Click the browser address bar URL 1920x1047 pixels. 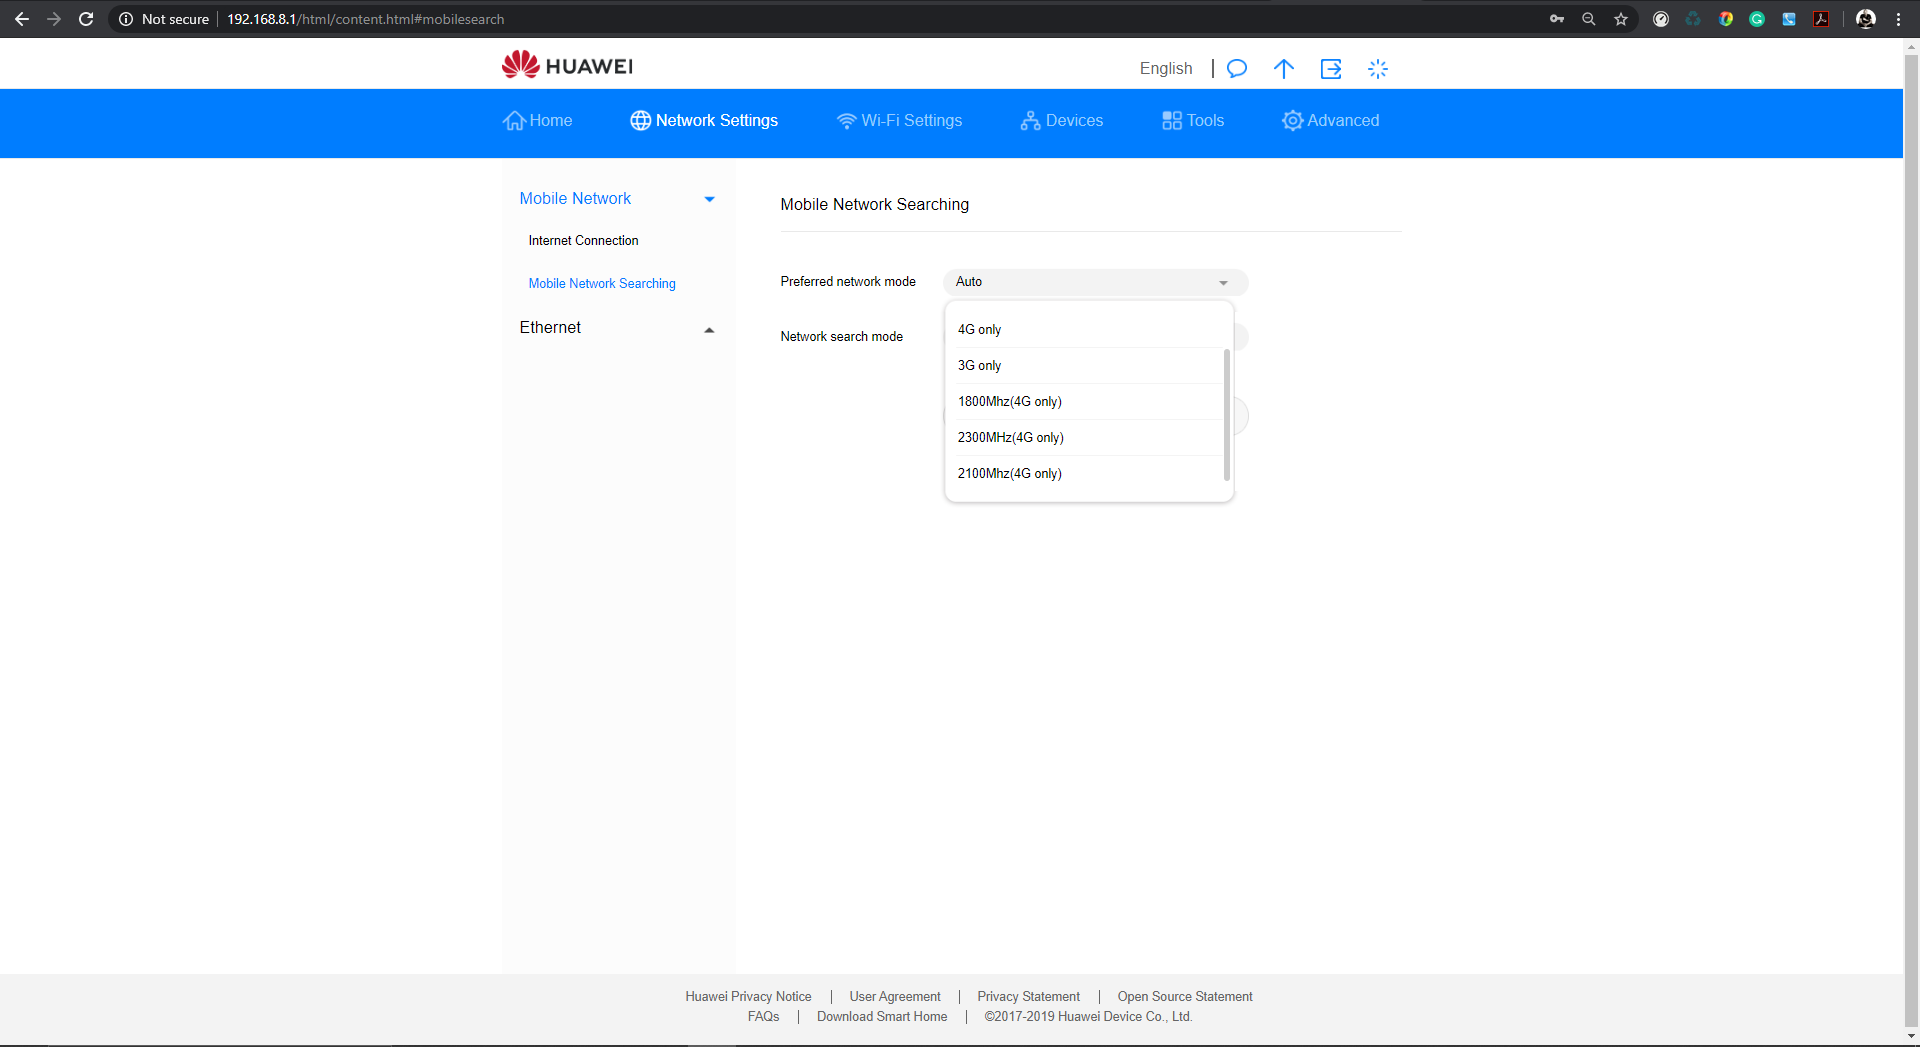click(365, 19)
